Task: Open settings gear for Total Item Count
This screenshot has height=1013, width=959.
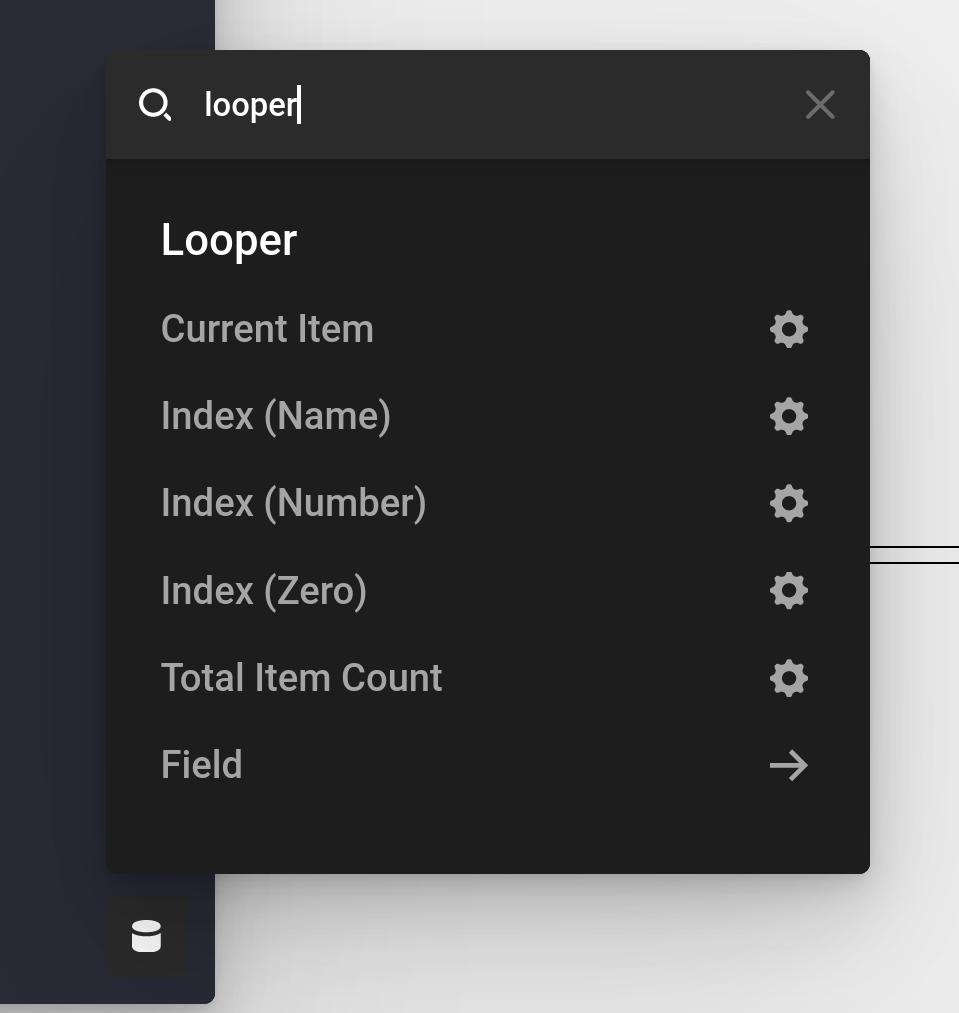Action: pos(788,678)
